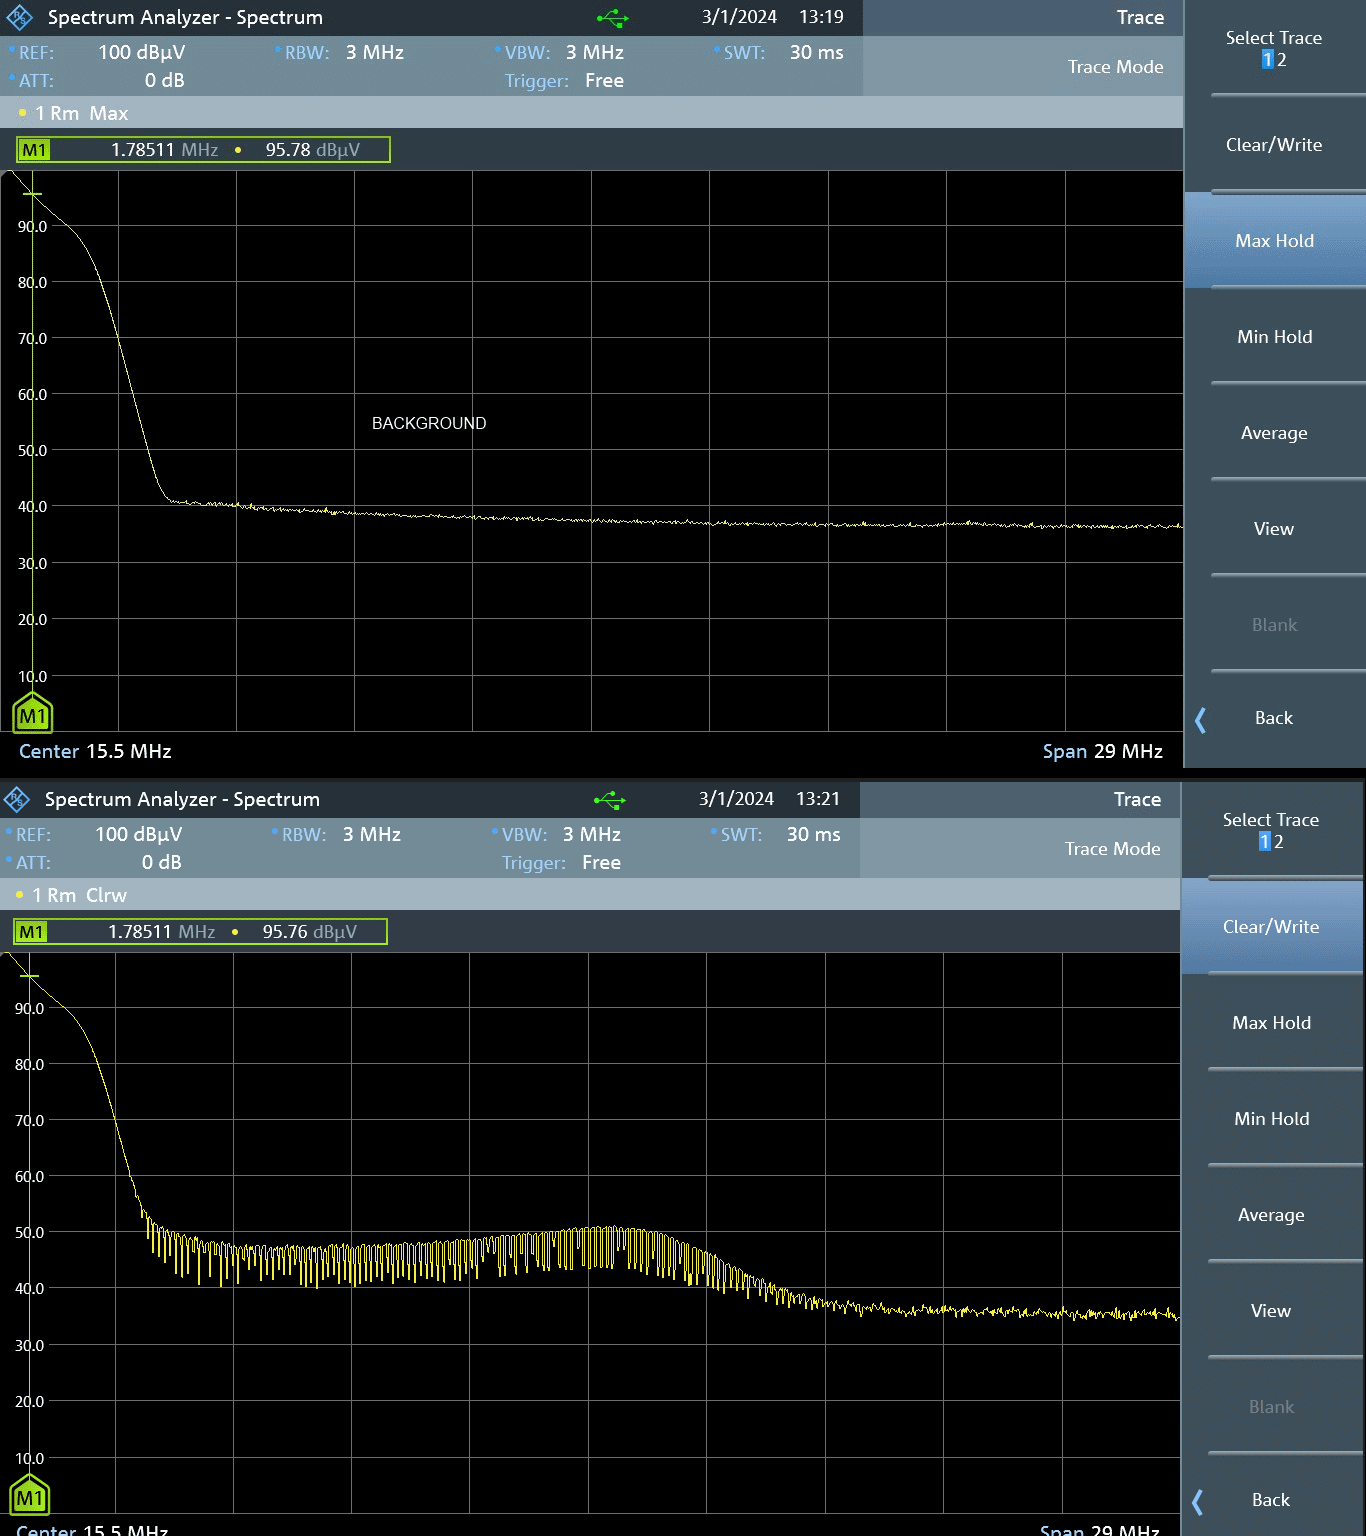Open Trace Mode heading in bottom analyzer
The height and width of the screenshot is (1536, 1366).
click(x=1112, y=849)
